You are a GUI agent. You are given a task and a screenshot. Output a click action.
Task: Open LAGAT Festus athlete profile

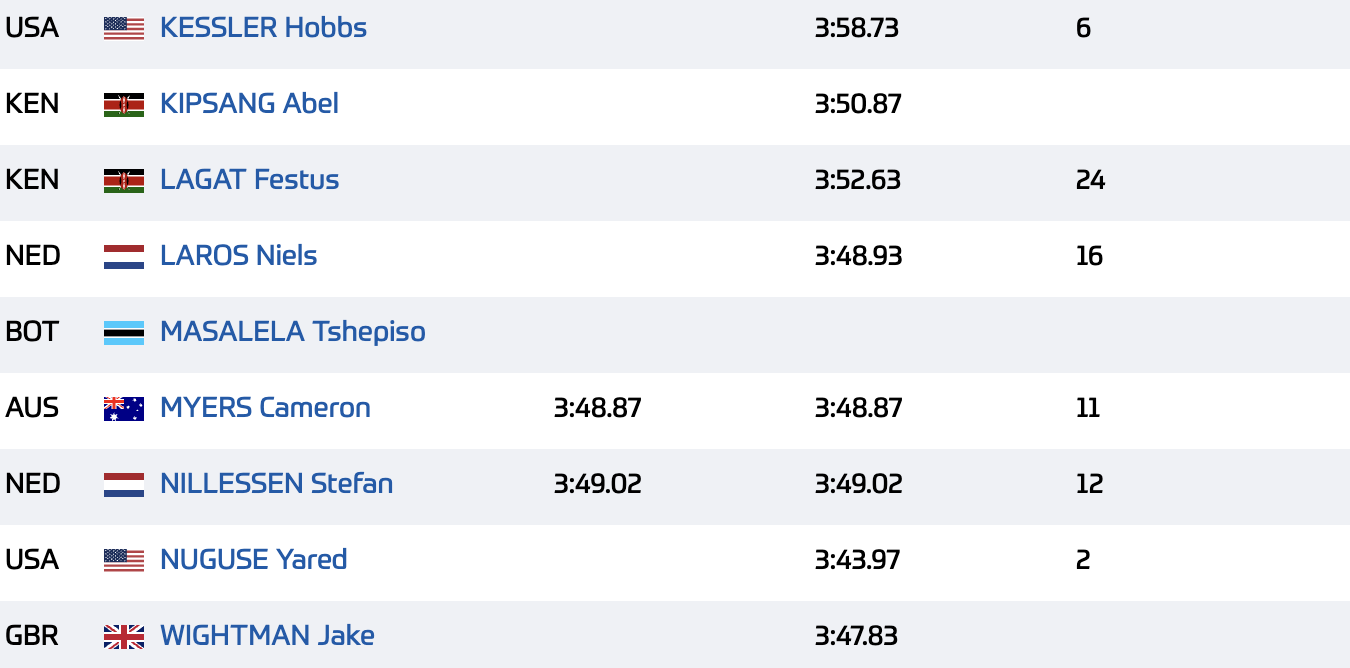(x=249, y=180)
